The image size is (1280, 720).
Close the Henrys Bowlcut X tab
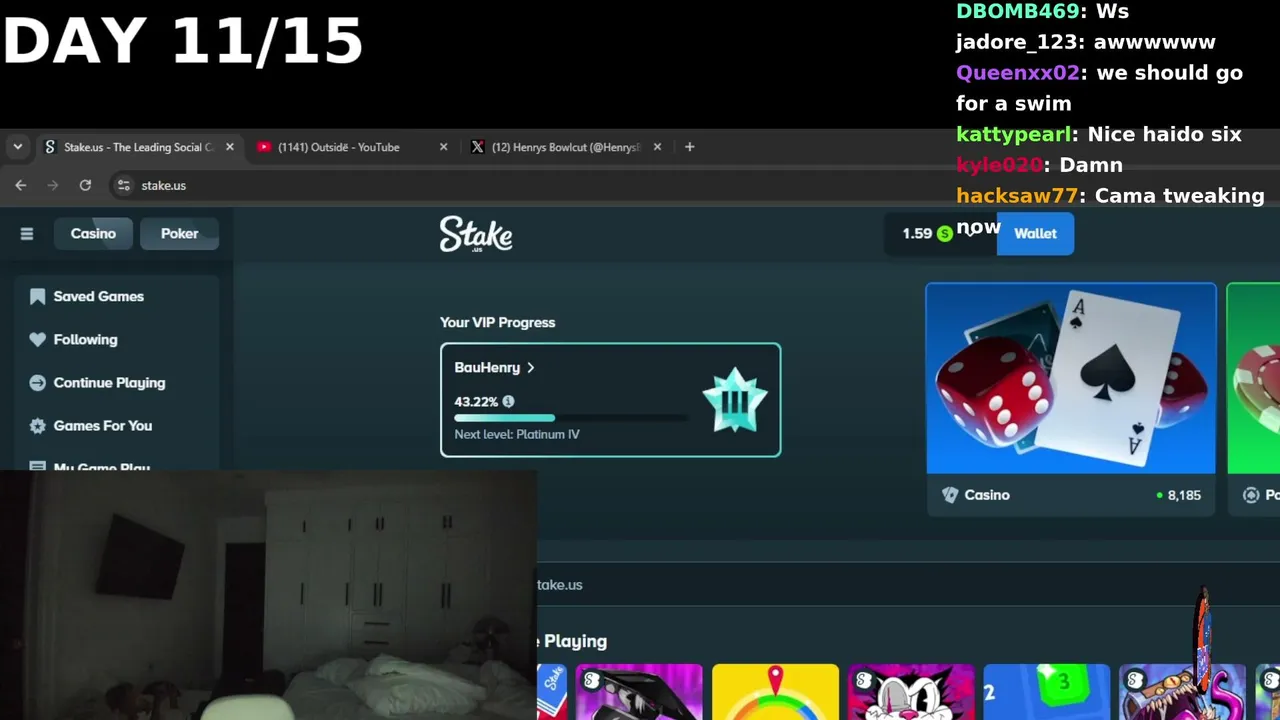[657, 147]
